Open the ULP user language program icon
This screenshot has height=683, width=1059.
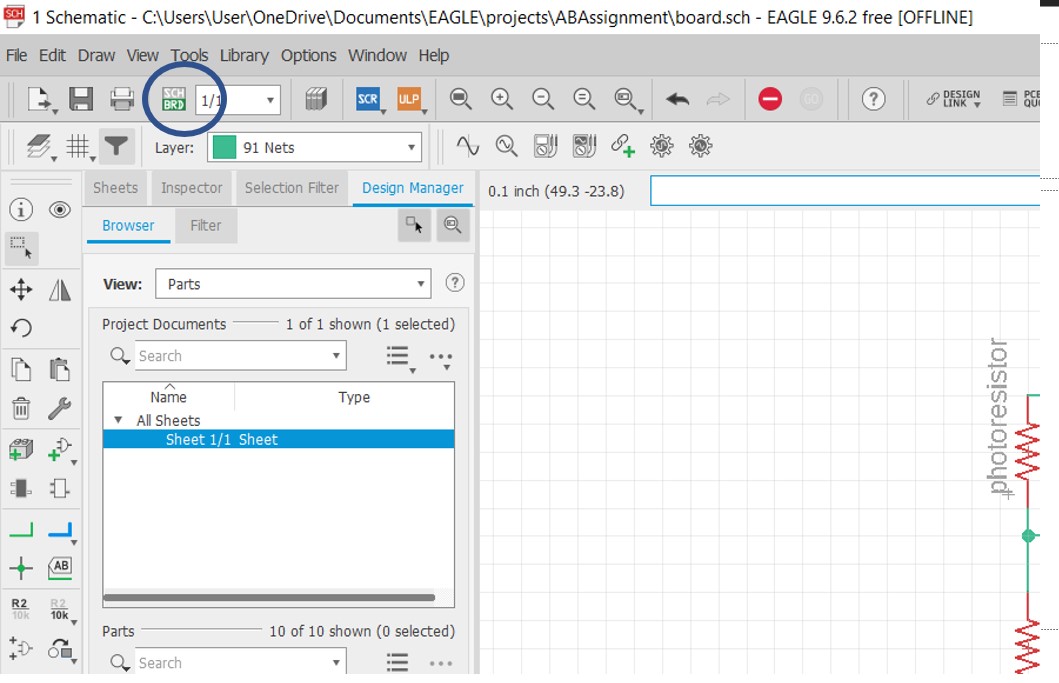pyautogui.click(x=408, y=99)
